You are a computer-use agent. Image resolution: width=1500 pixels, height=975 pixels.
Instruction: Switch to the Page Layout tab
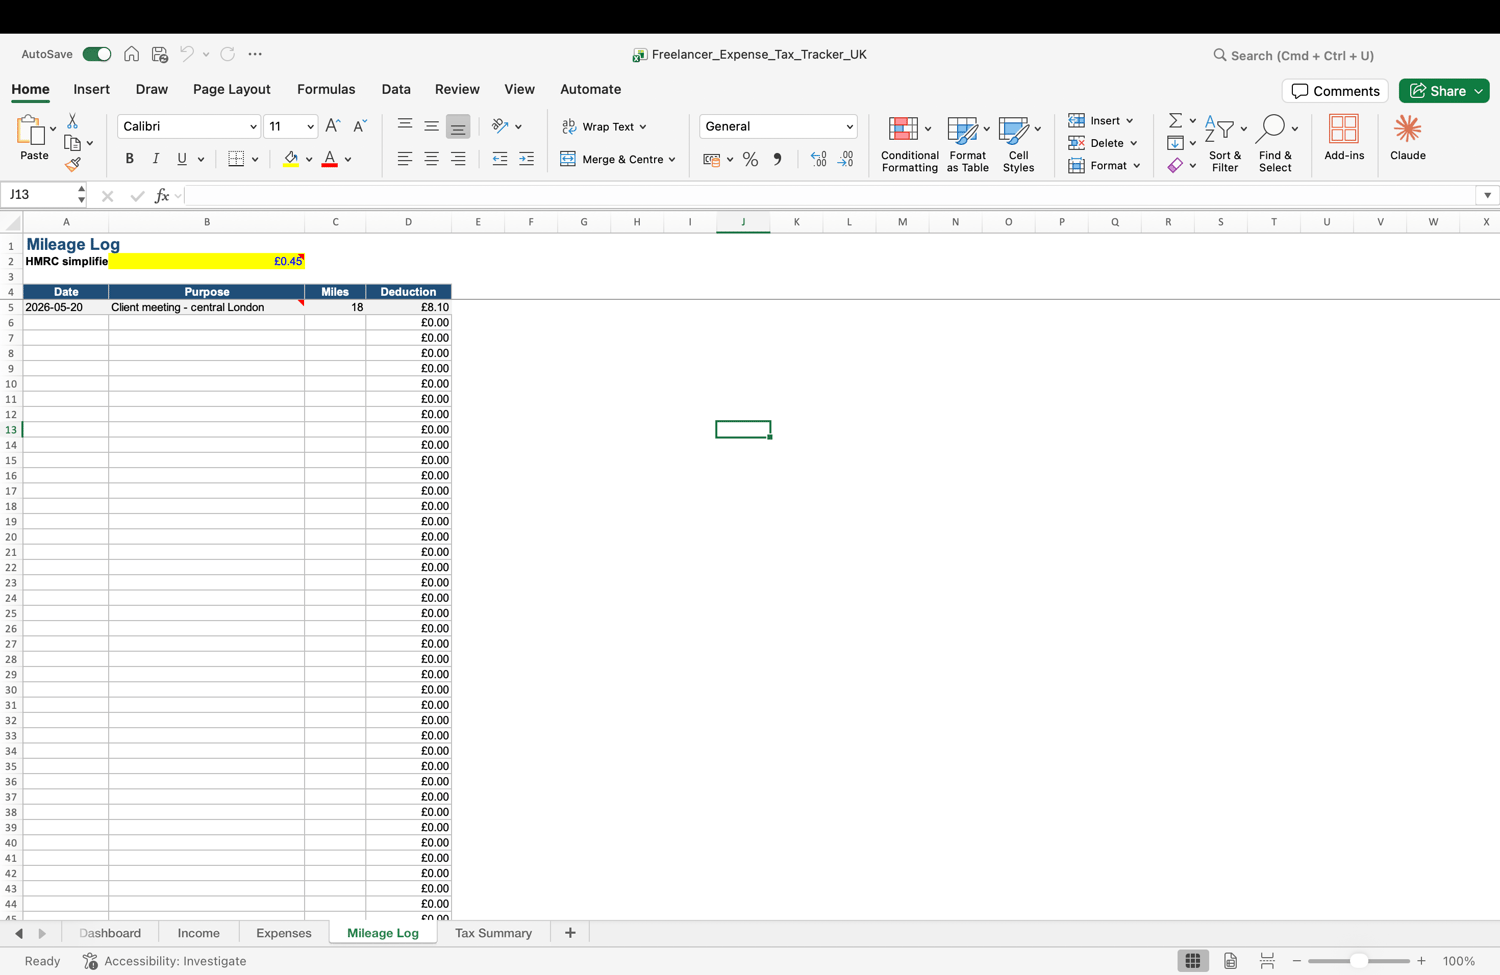[x=232, y=89]
